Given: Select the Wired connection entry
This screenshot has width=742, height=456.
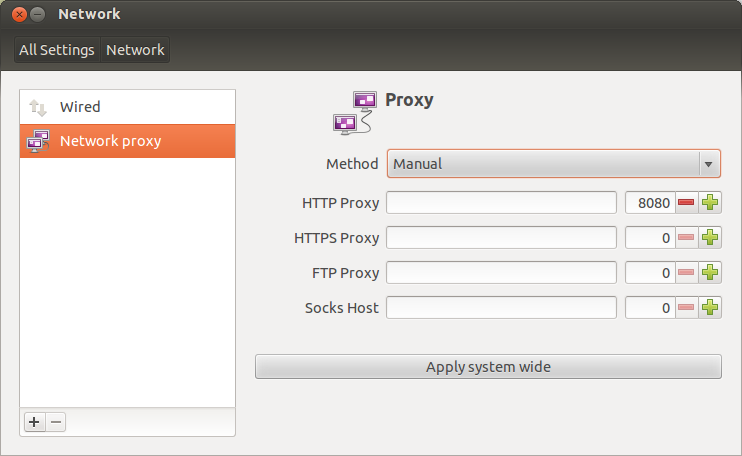Looking at the screenshot, I should (x=127, y=107).
